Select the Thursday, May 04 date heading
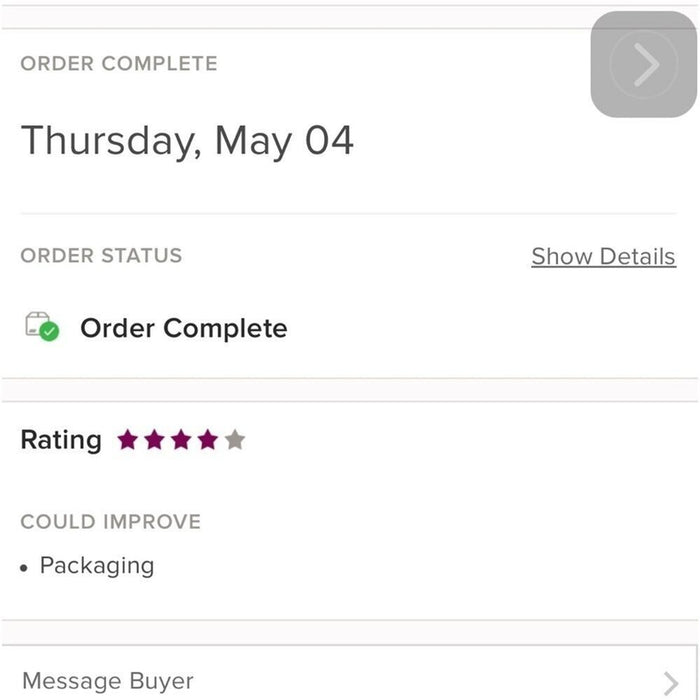Image resolution: width=700 pixels, height=700 pixels. click(187, 141)
